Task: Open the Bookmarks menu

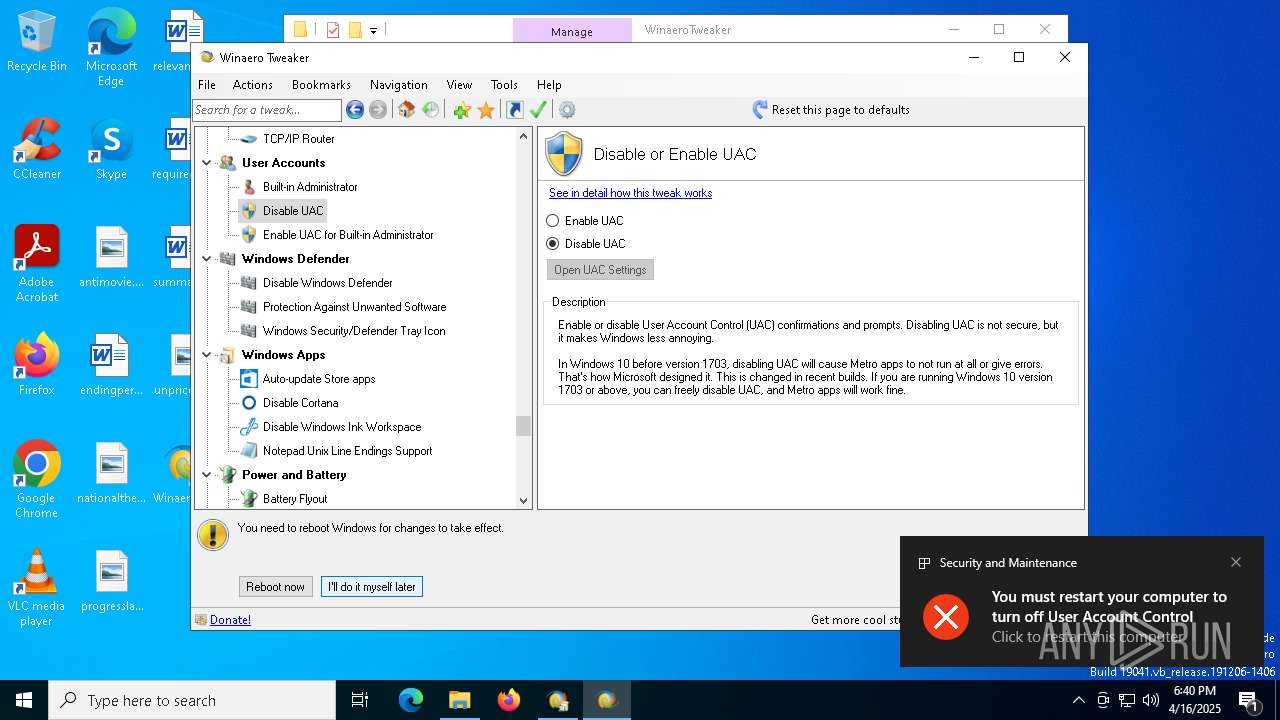Action: [x=321, y=85]
